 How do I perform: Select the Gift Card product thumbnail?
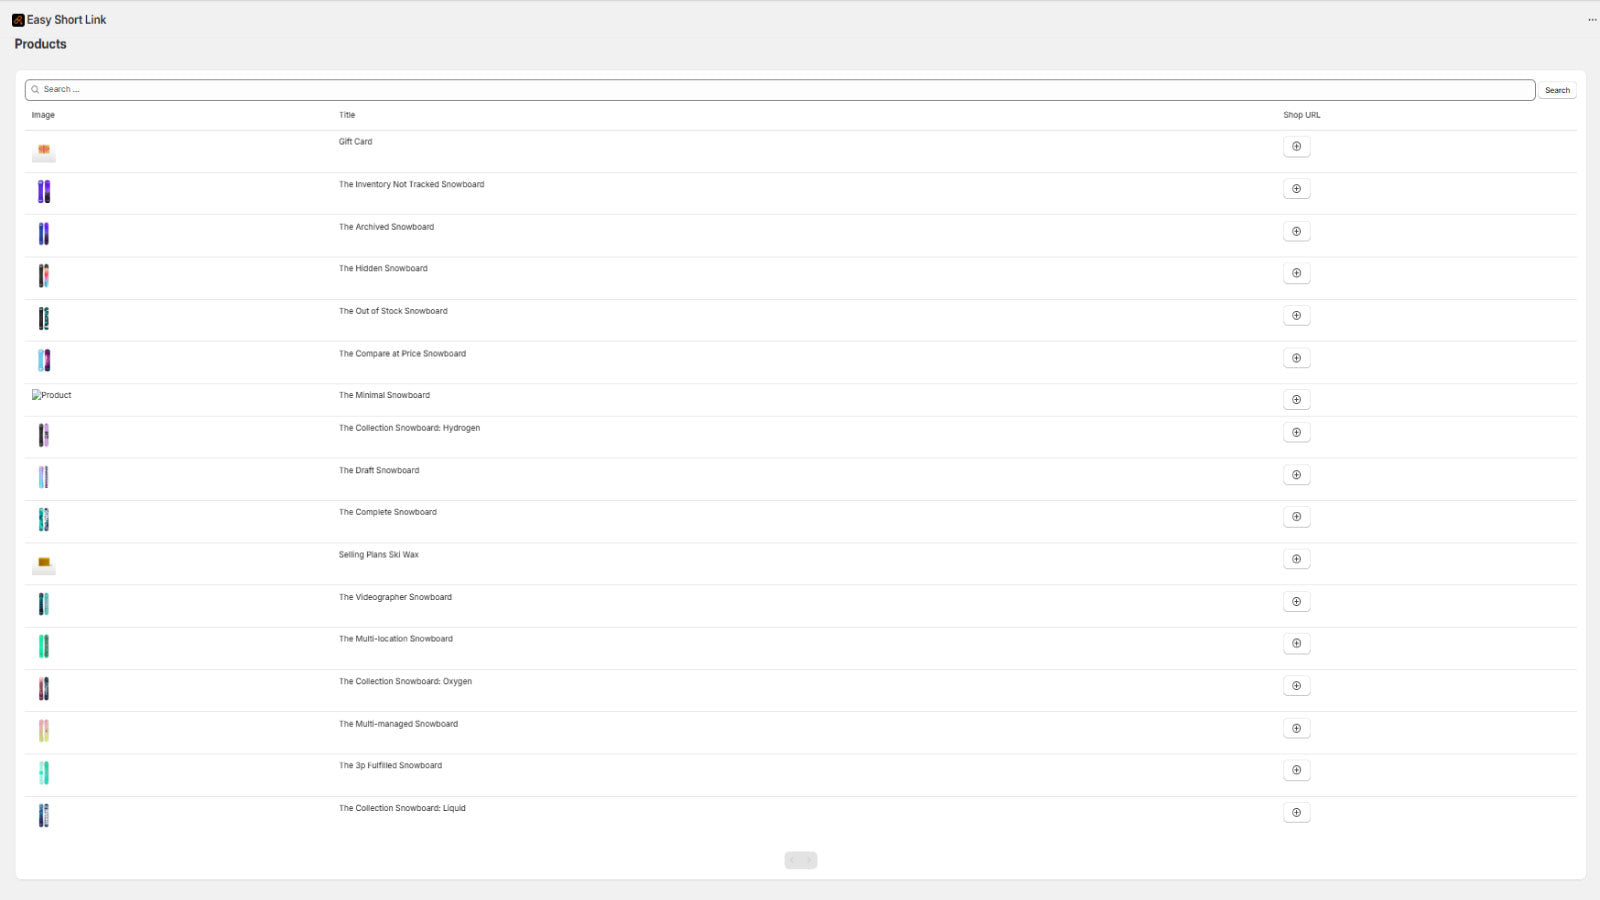(x=44, y=151)
